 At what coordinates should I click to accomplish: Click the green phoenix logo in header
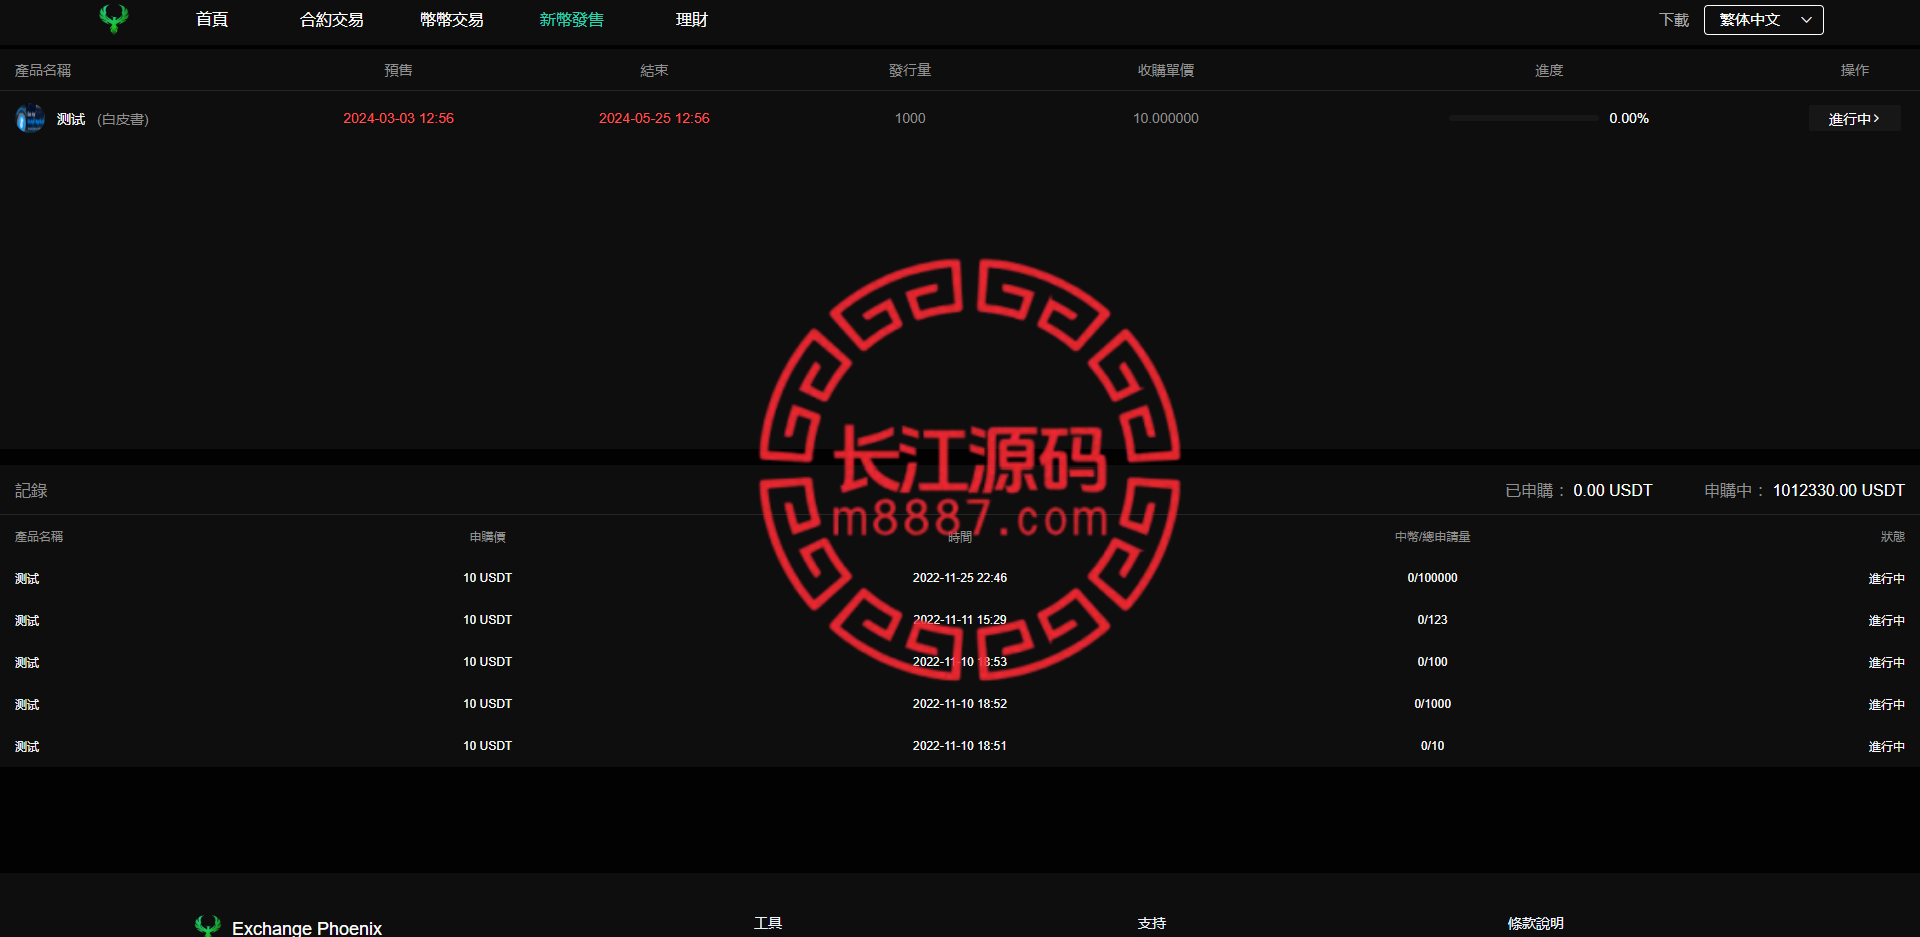coord(114,19)
